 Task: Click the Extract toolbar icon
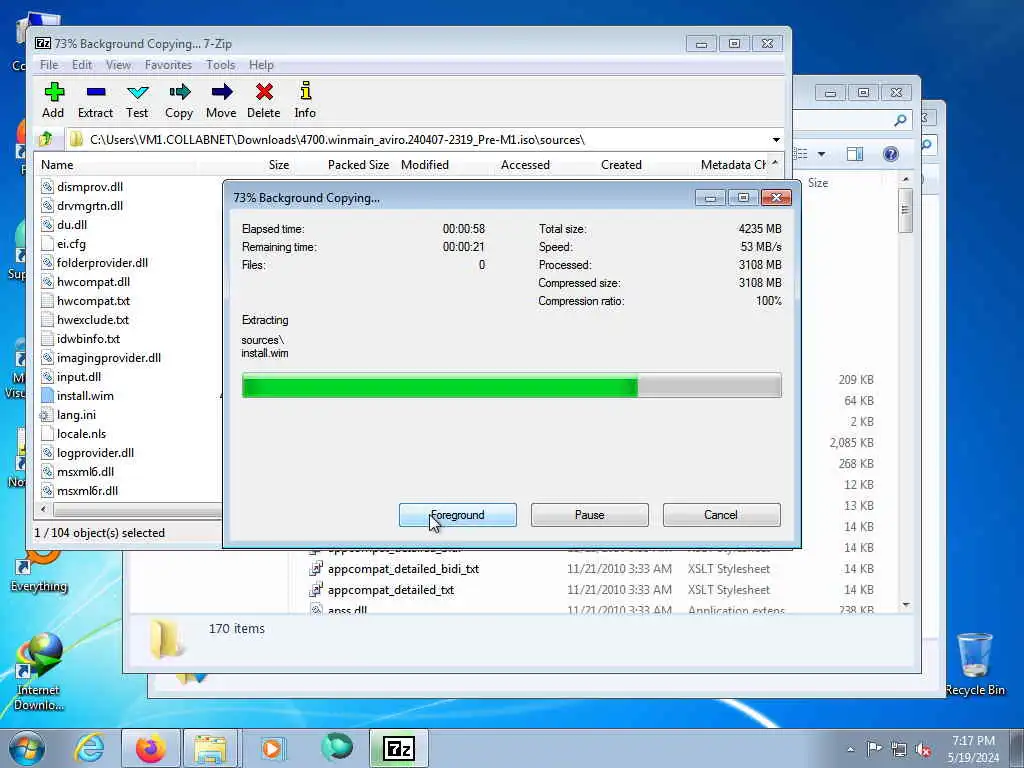coord(95,100)
